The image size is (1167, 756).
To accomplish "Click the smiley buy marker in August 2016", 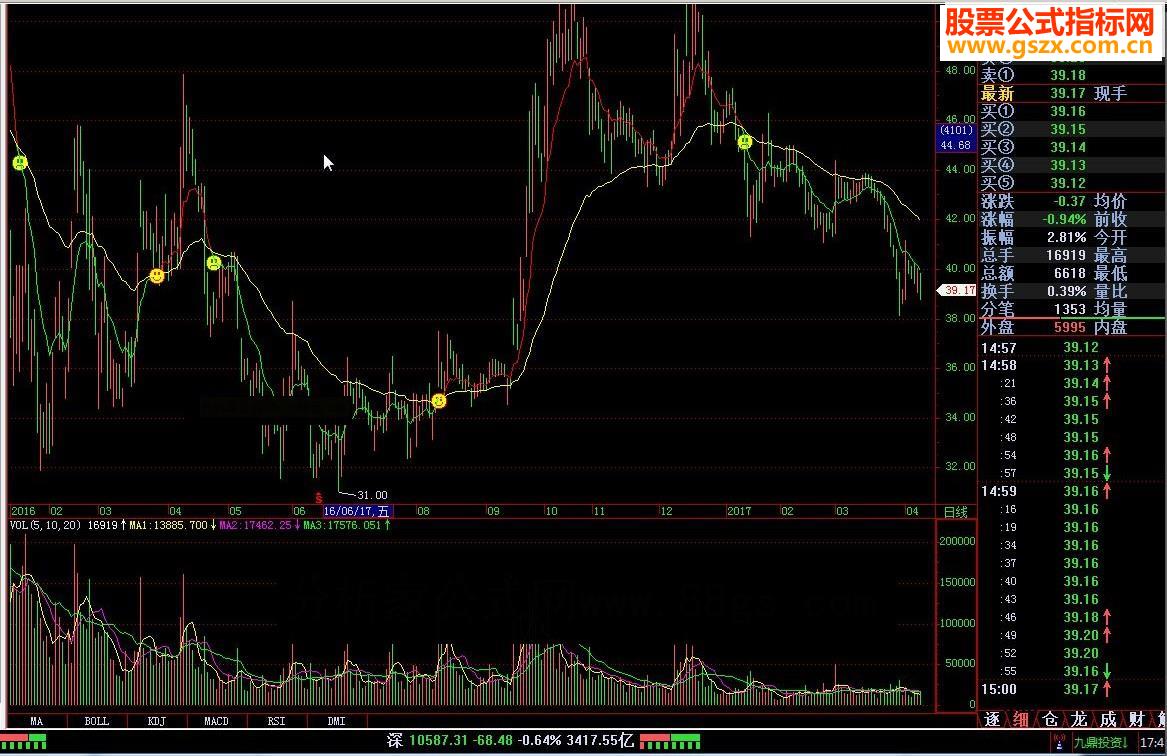I will pos(439,401).
